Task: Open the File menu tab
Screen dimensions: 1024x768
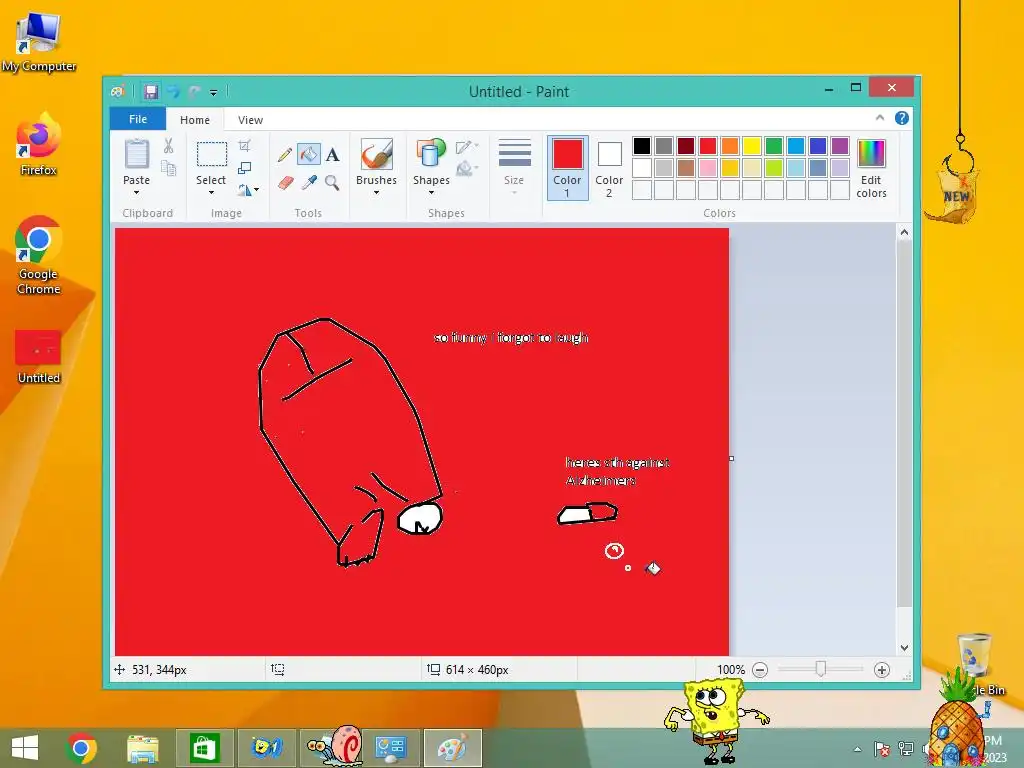Action: [138, 119]
